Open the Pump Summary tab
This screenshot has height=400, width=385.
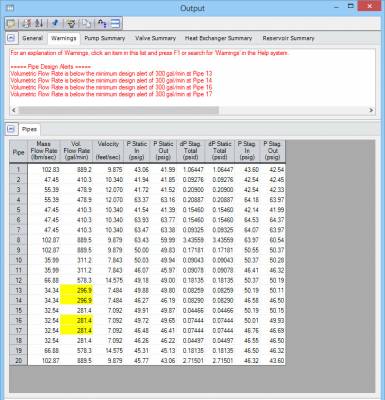tap(104, 38)
